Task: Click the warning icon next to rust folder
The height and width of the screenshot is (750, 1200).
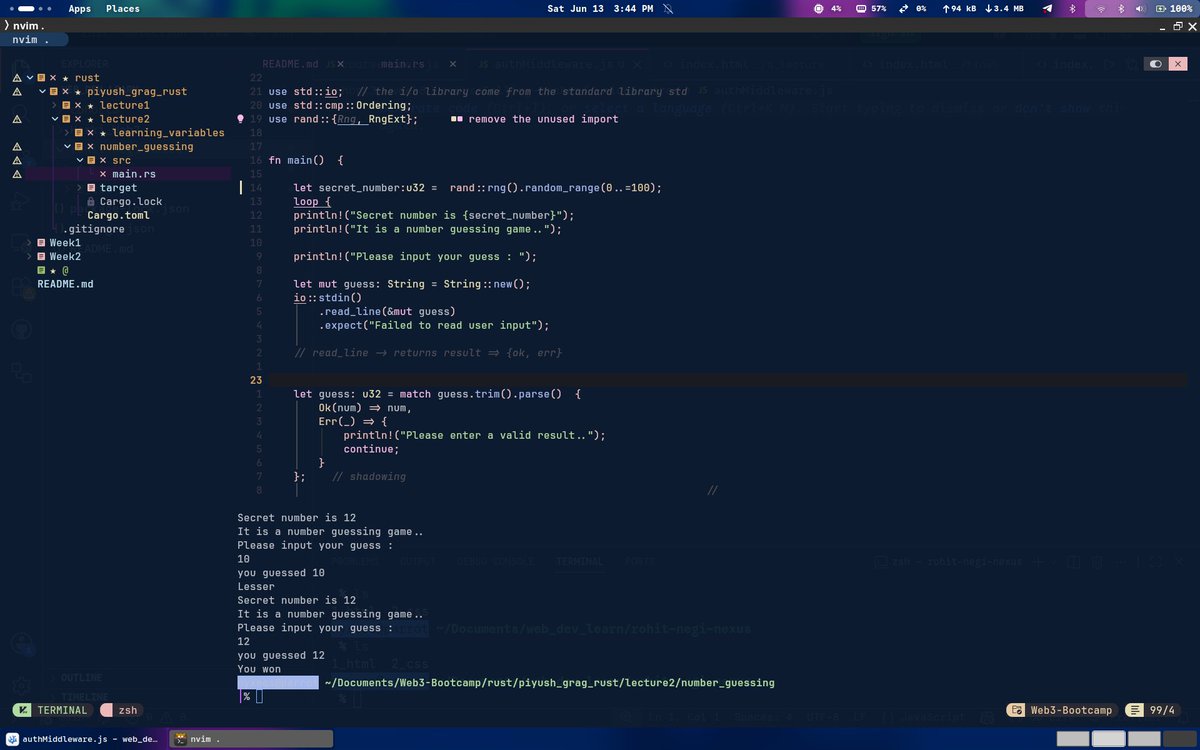Action: click(16, 78)
